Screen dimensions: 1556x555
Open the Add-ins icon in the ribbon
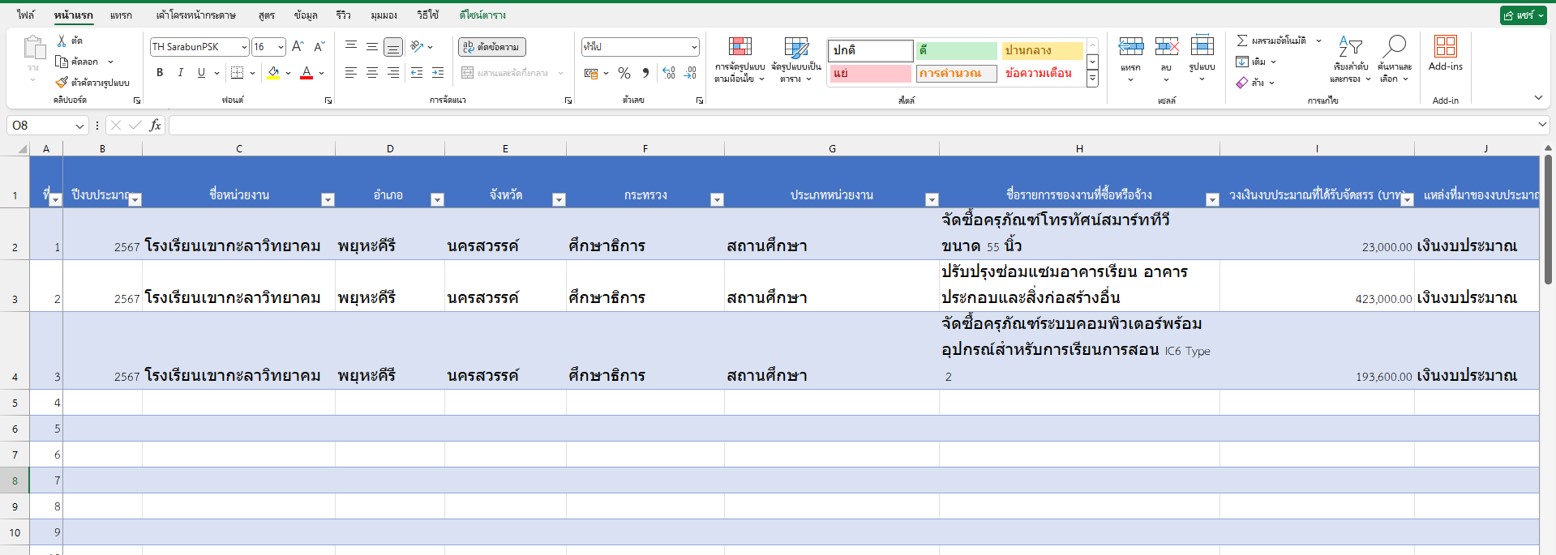(x=1445, y=54)
